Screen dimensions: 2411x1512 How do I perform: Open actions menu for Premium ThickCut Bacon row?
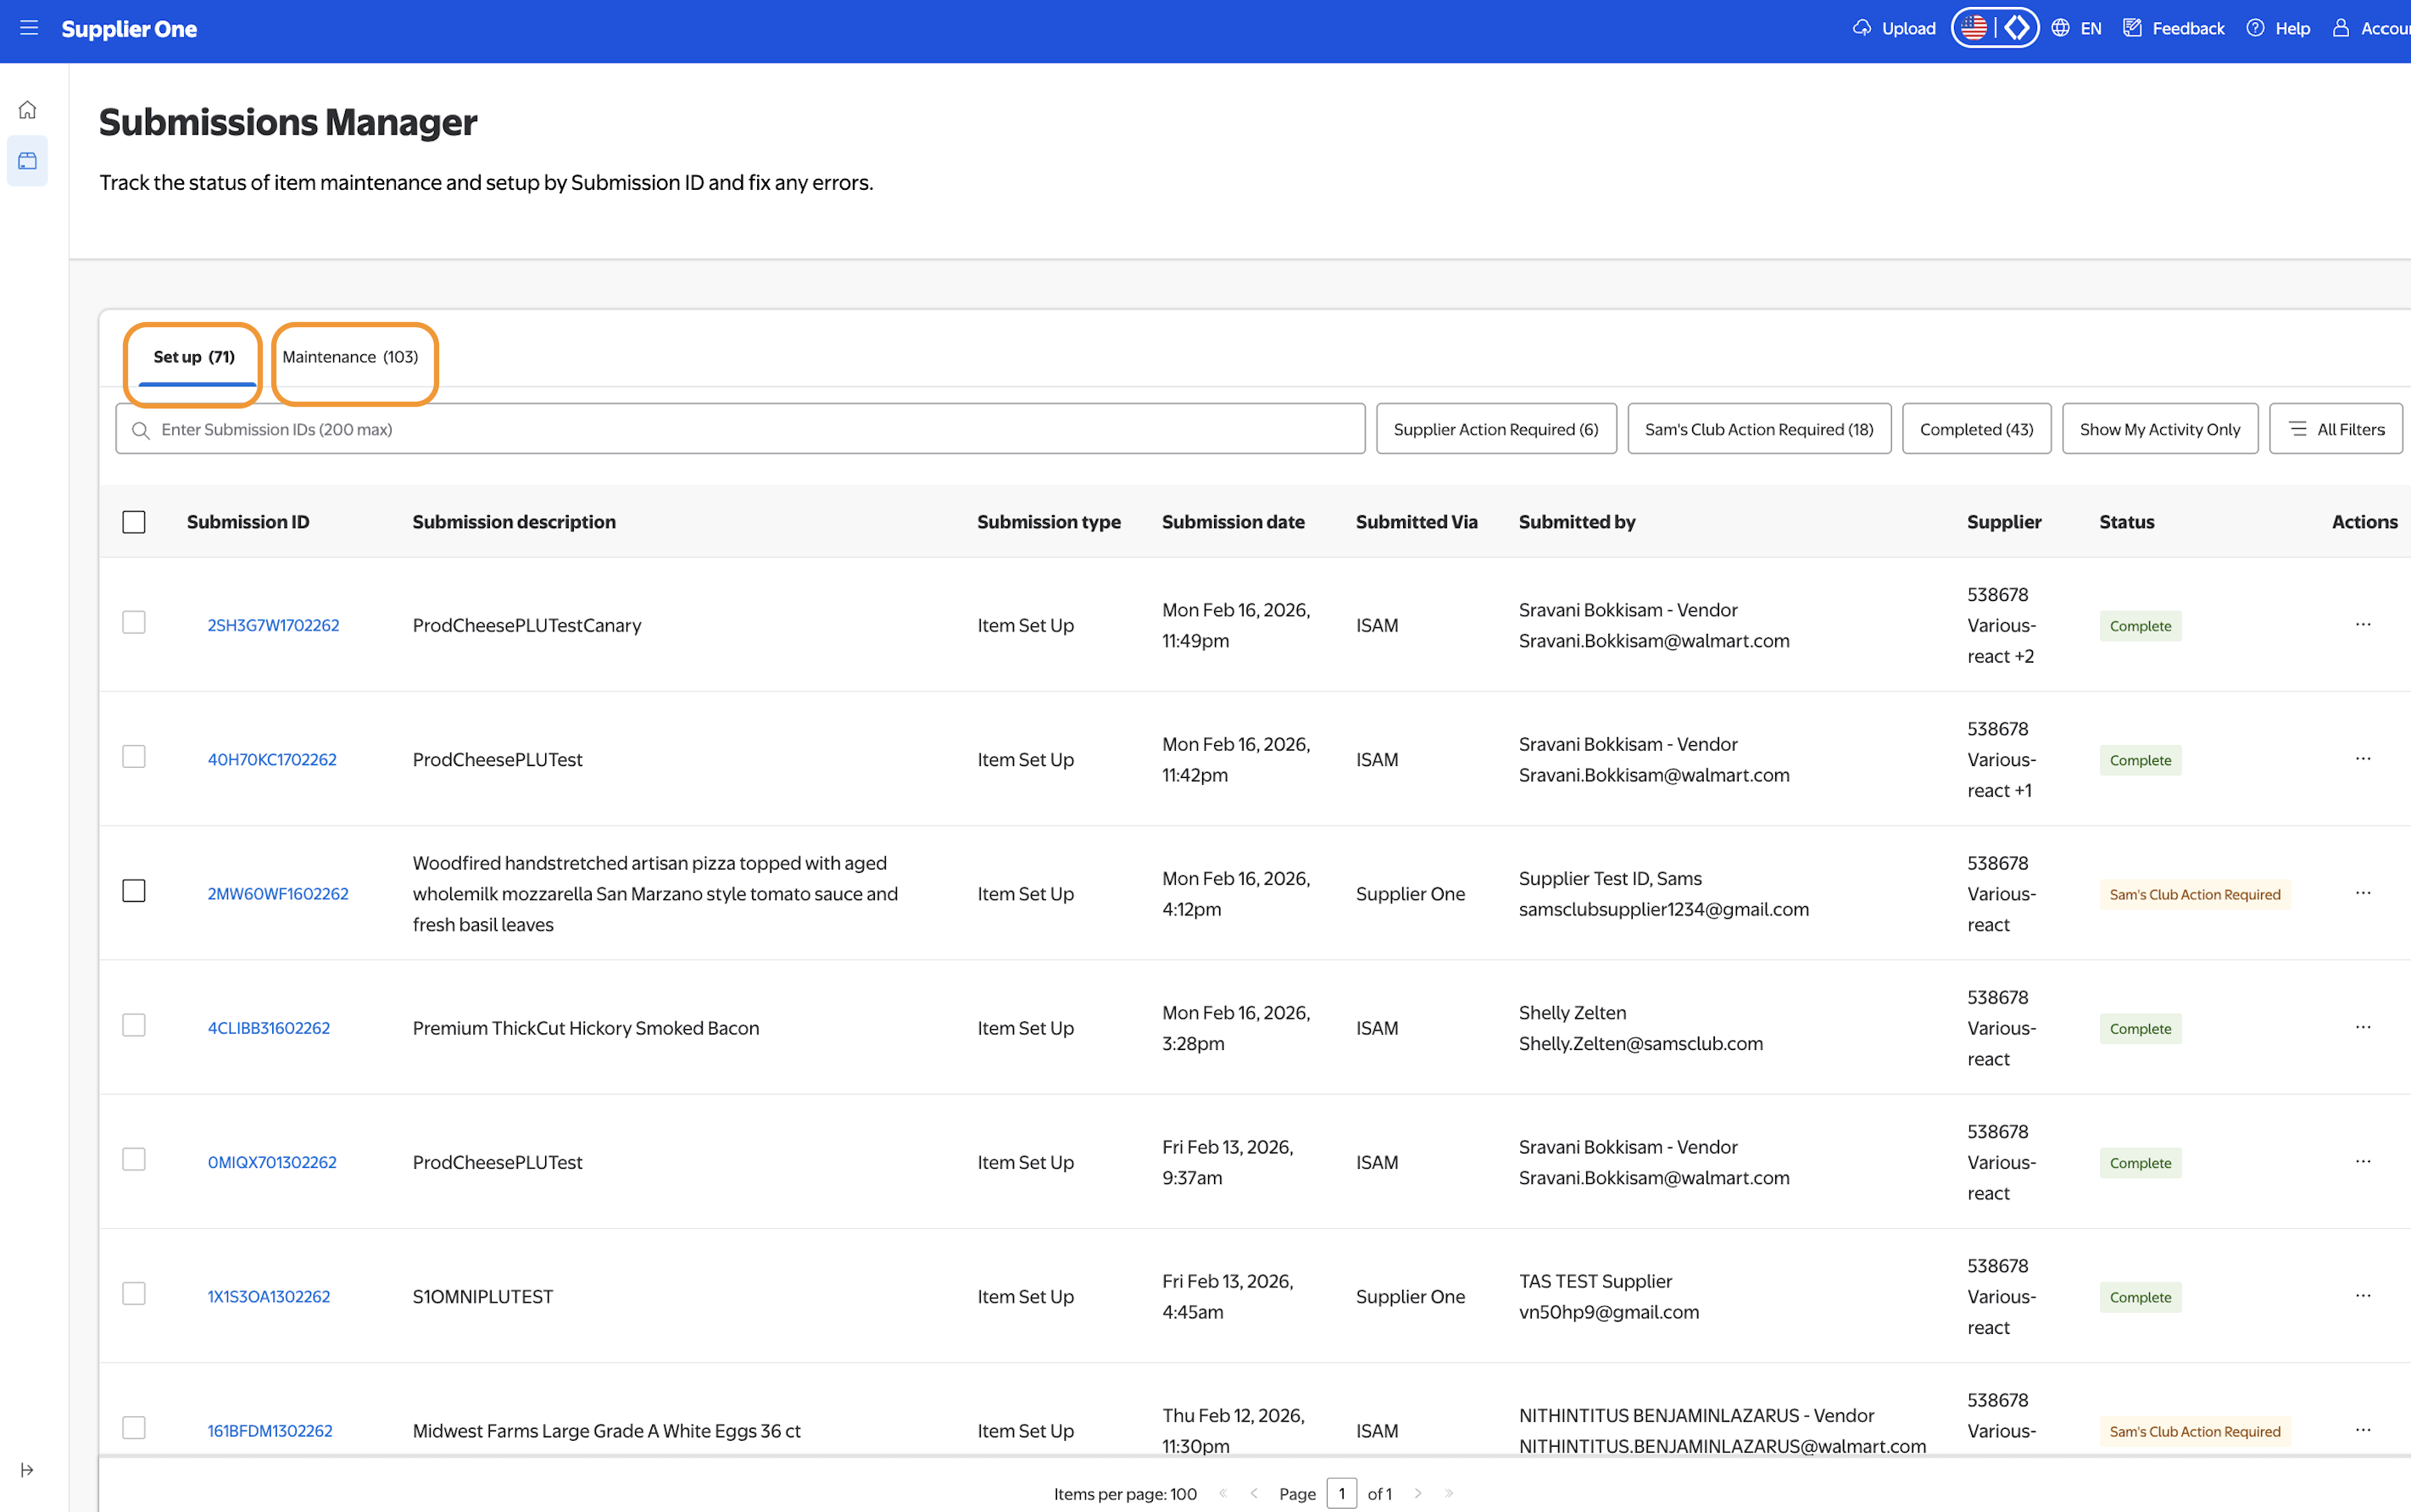(x=2363, y=1027)
